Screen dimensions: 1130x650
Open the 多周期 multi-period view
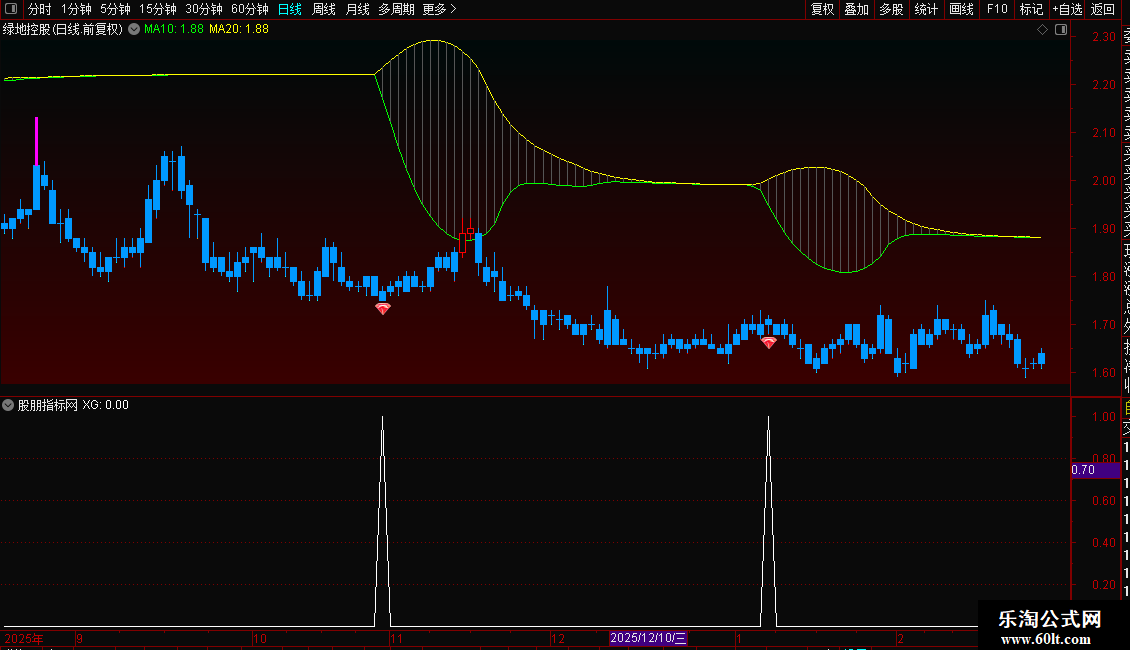click(396, 9)
